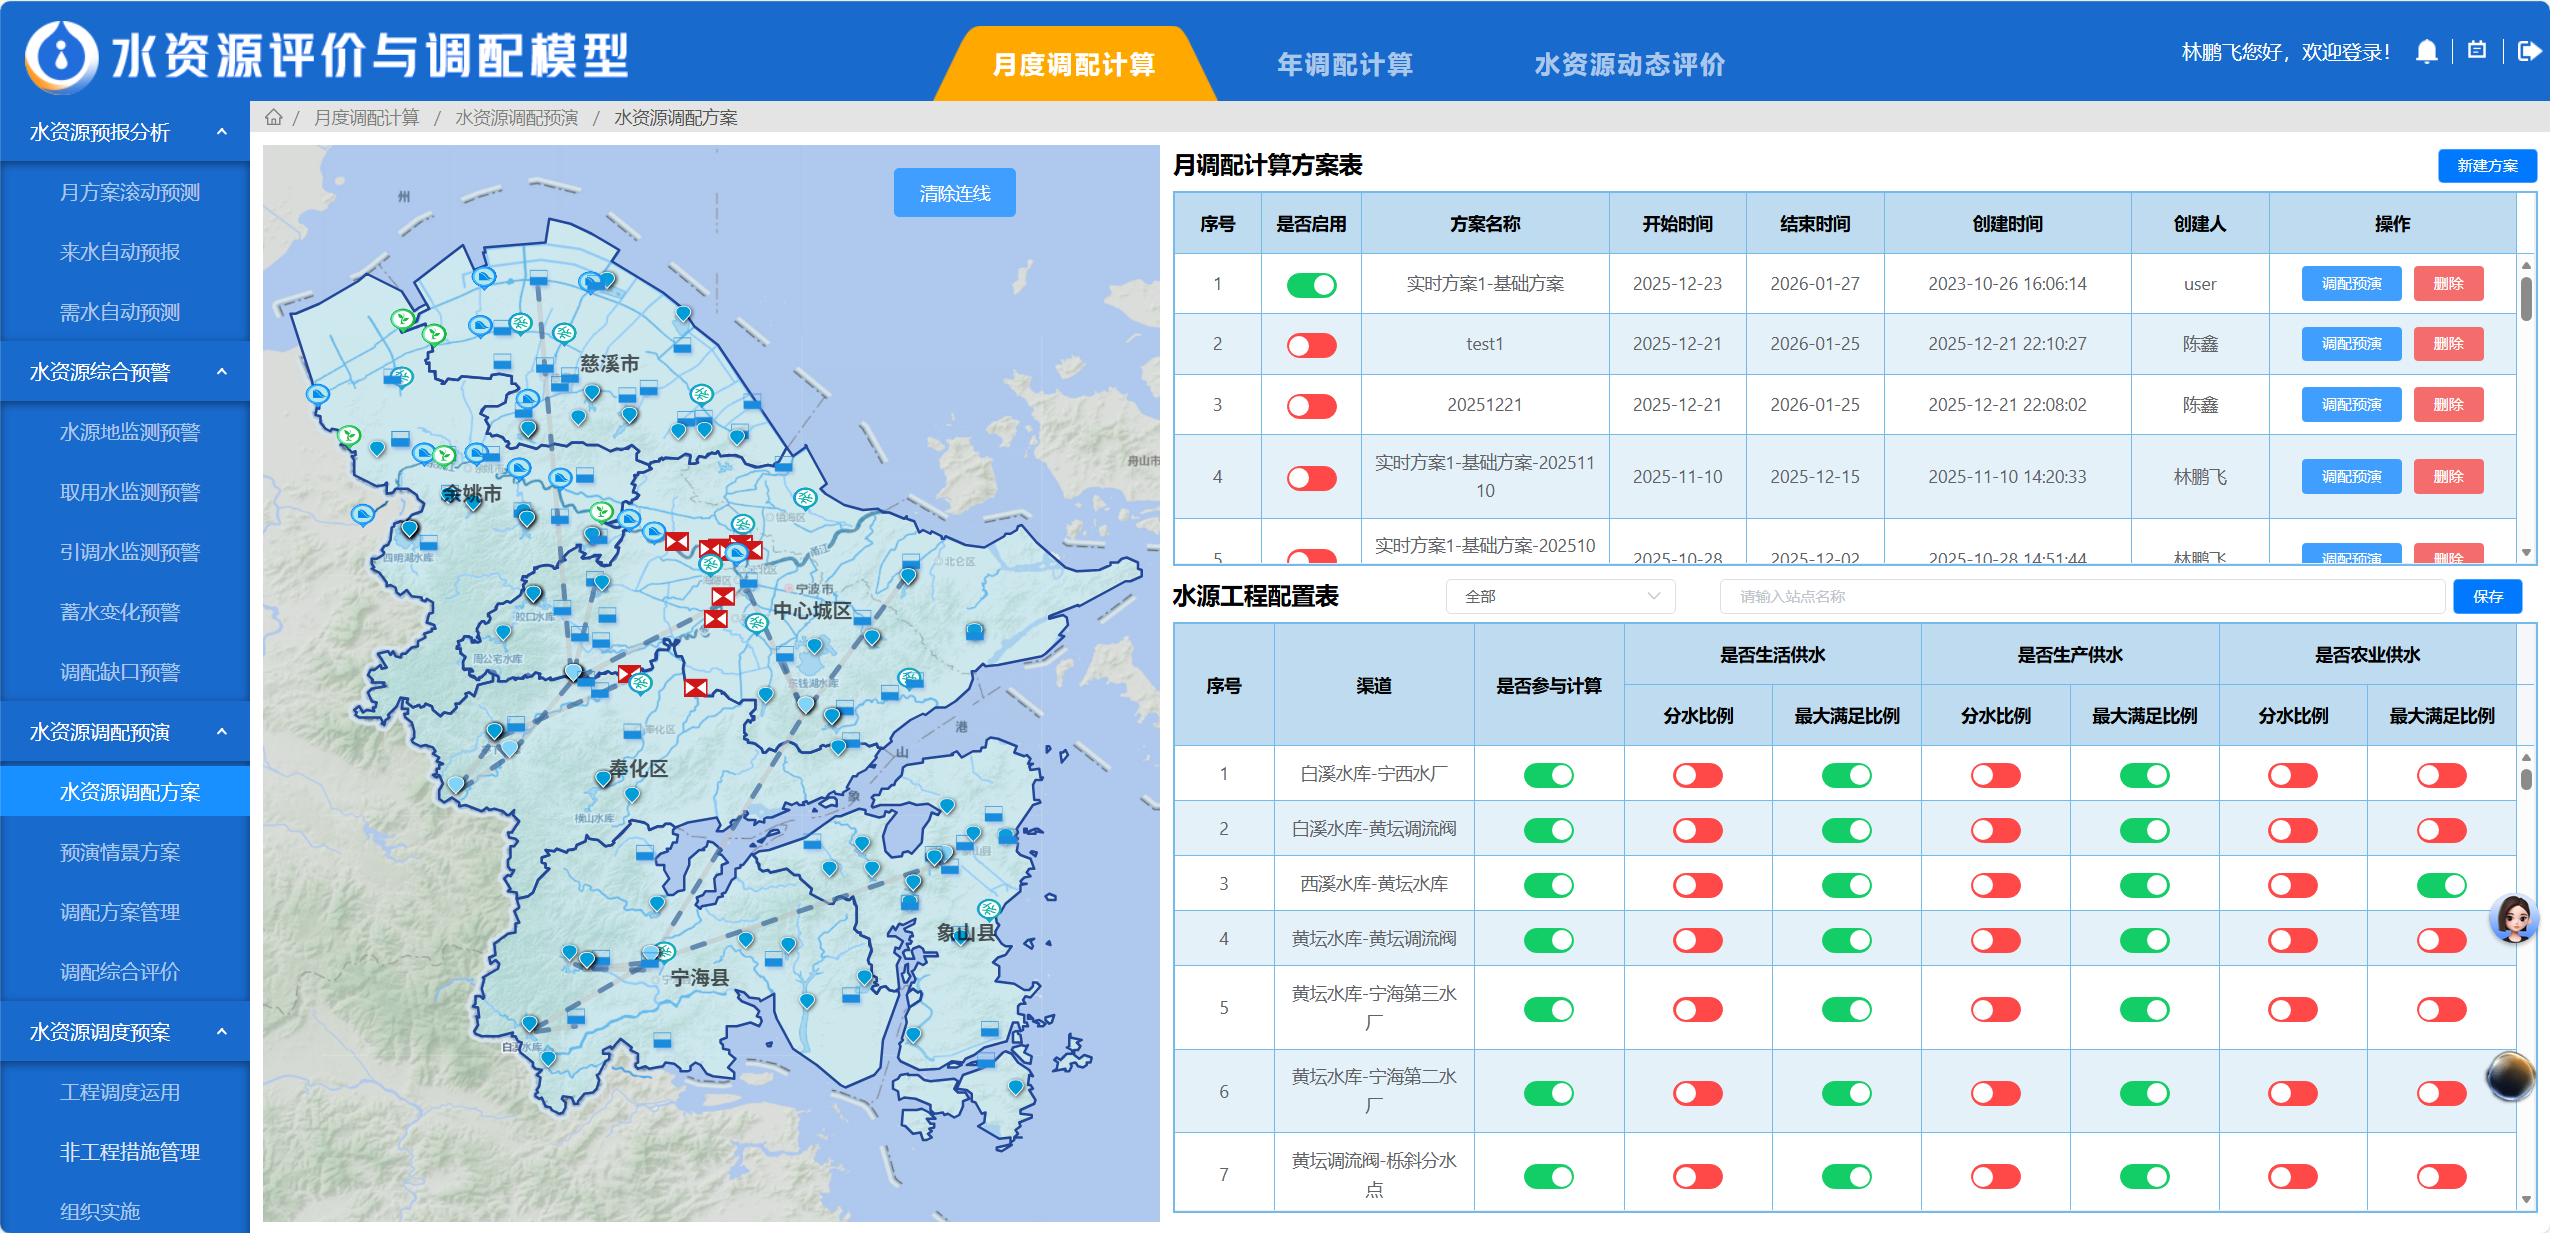Screen dimensions: 2550x1233
Task: Click the logout icon at top right
Action: click(2528, 51)
